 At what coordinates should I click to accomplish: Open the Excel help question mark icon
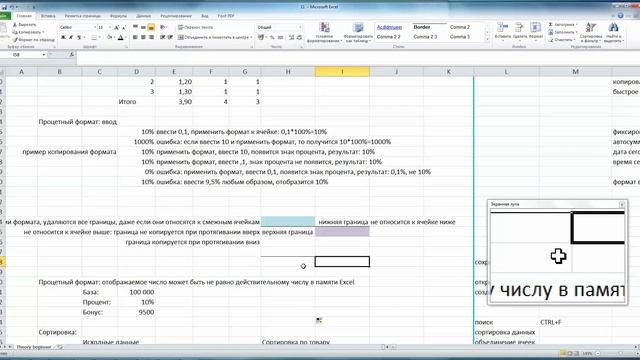click(x=620, y=16)
